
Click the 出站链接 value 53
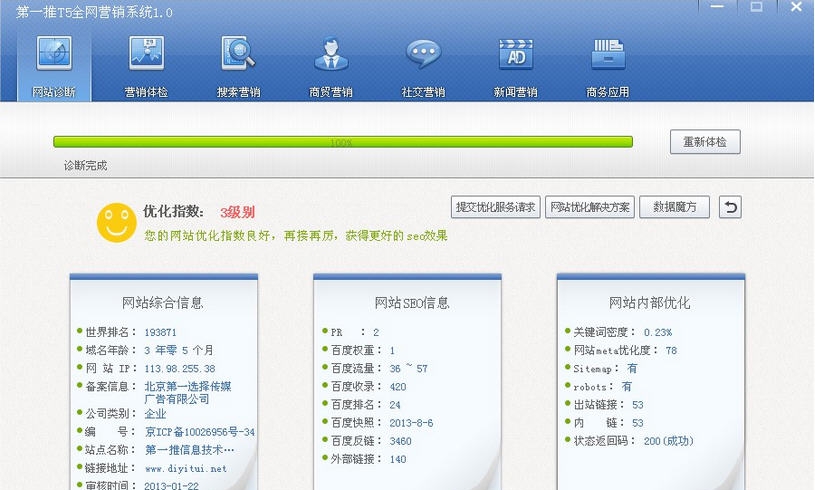(638, 405)
